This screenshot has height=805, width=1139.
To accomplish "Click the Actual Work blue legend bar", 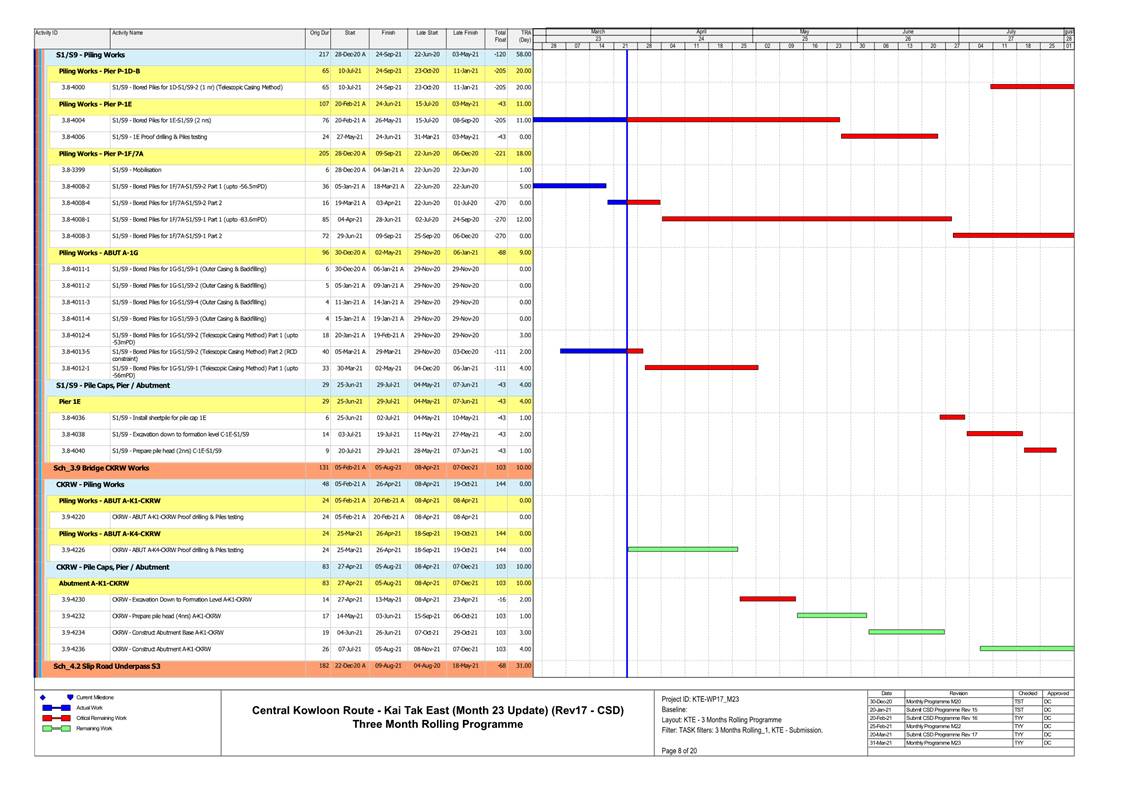I will coord(55,707).
